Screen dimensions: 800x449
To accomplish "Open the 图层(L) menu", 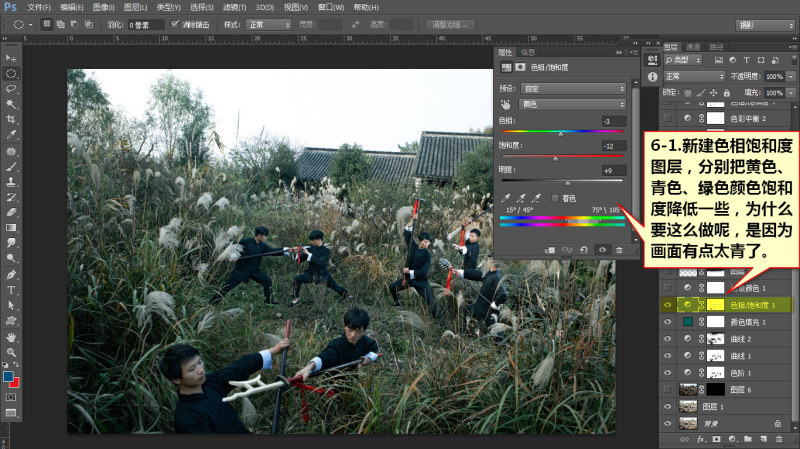I will pos(135,7).
